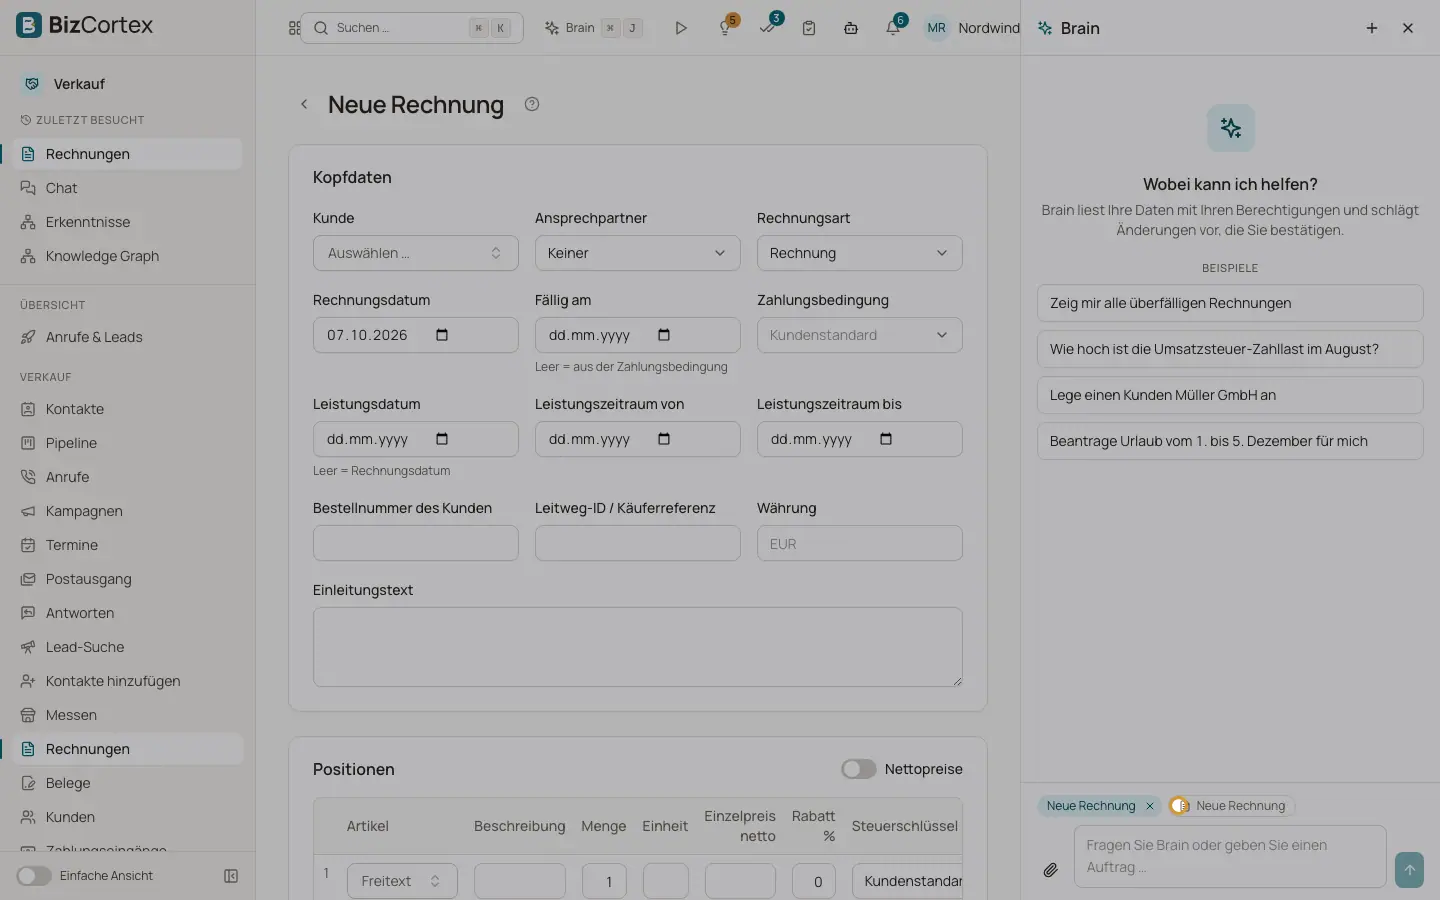Go back using the arrow beside Neue Rechnung
Screen dimensions: 1440x900
coord(304,104)
